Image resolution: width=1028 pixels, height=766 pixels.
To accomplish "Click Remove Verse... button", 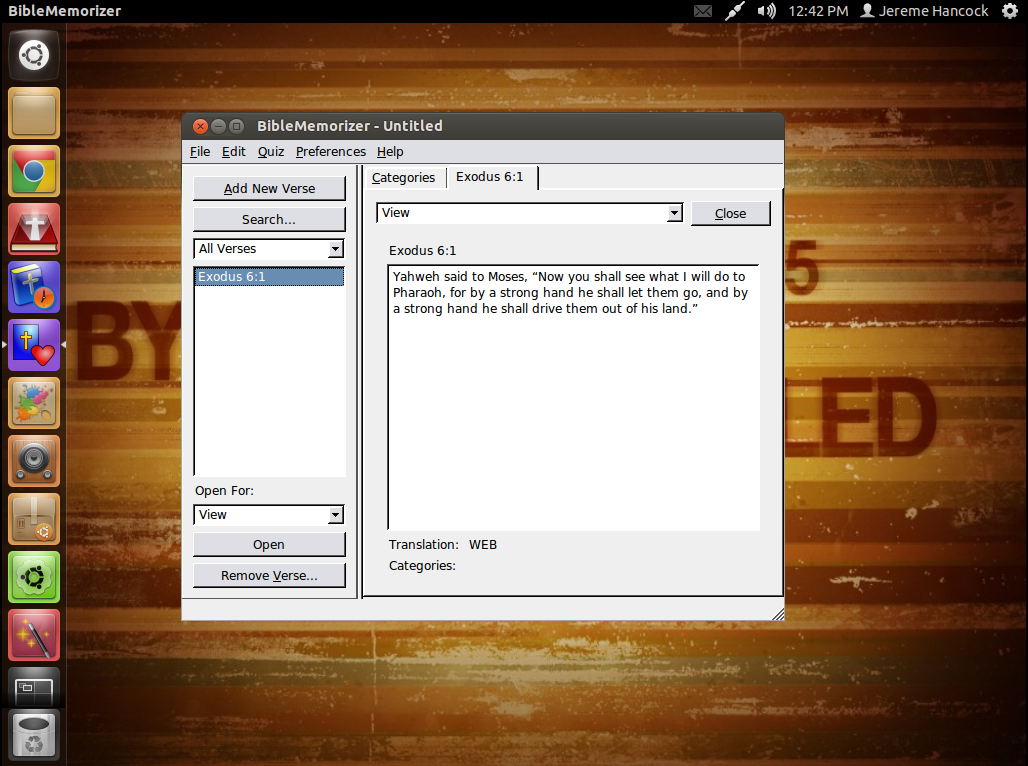I will [x=269, y=575].
